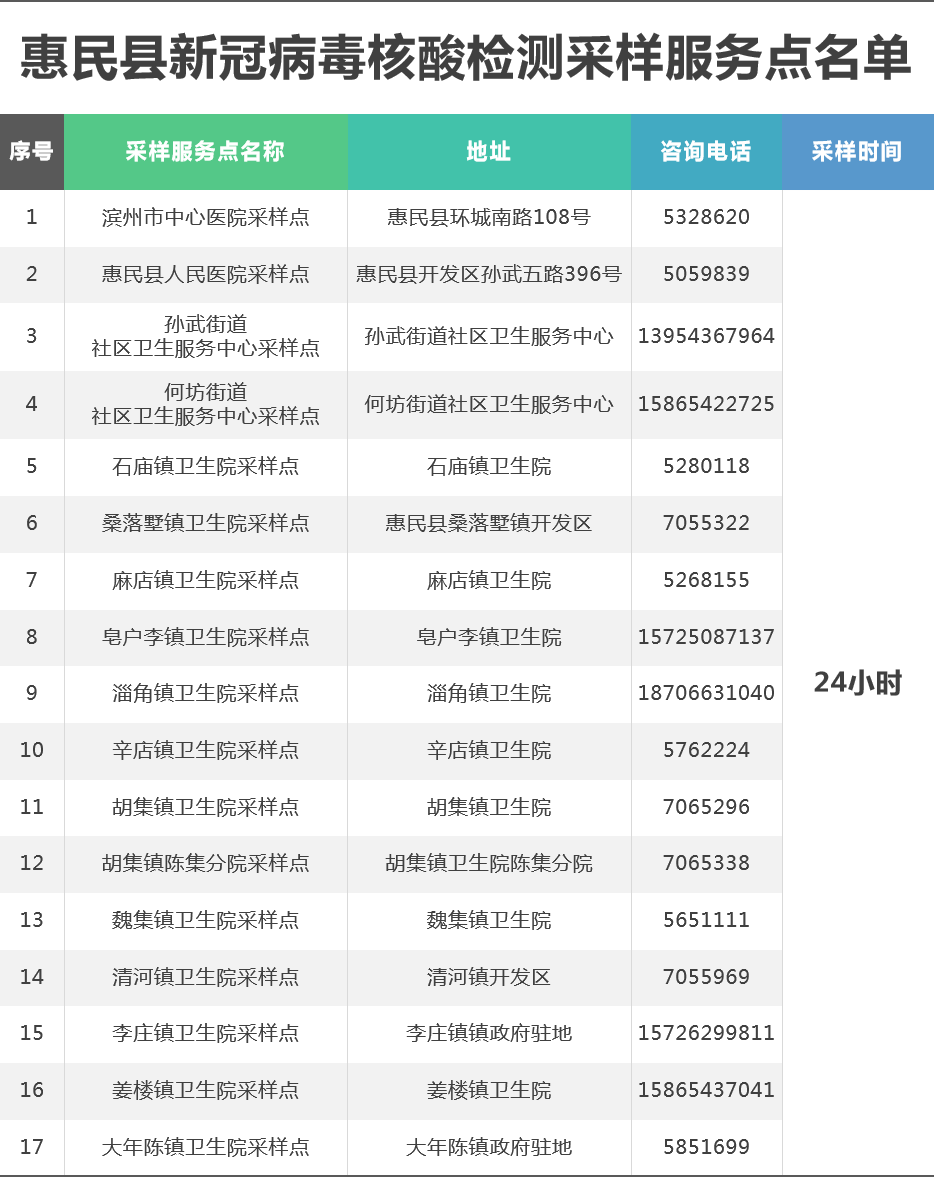934x1178 pixels.
Task: Click phone number 15725087137
Action: click(x=706, y=637)
